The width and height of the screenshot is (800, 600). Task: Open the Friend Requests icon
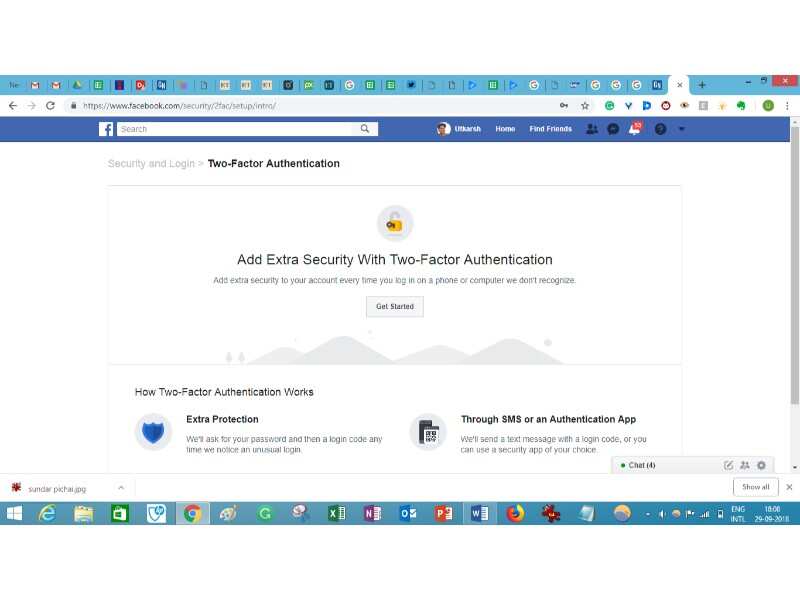(592, 129)
